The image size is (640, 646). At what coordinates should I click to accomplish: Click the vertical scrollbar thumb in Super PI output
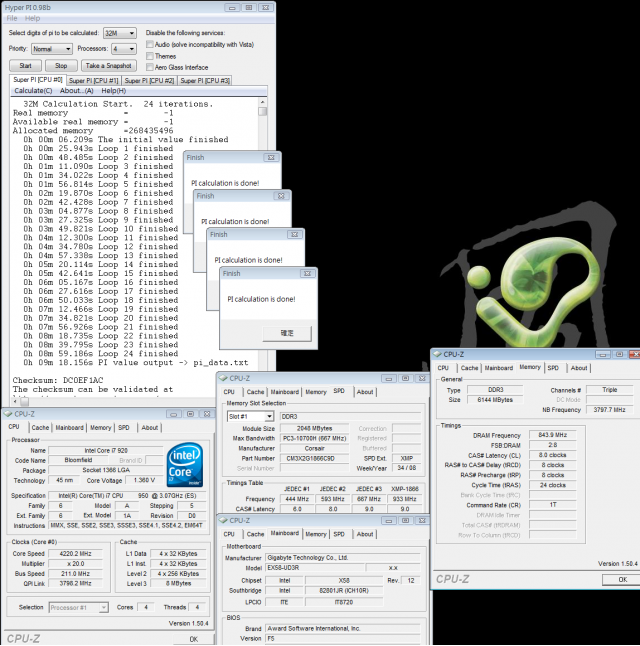click(x=262, y=111)
